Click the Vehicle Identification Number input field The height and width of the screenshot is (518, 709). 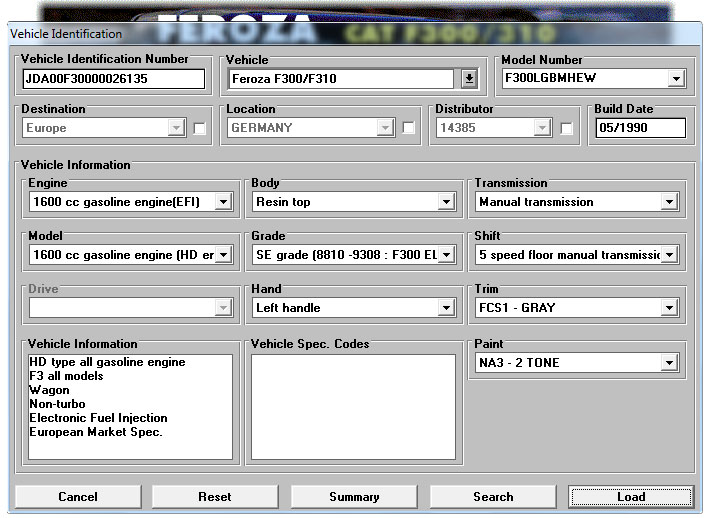click(112, 79)
